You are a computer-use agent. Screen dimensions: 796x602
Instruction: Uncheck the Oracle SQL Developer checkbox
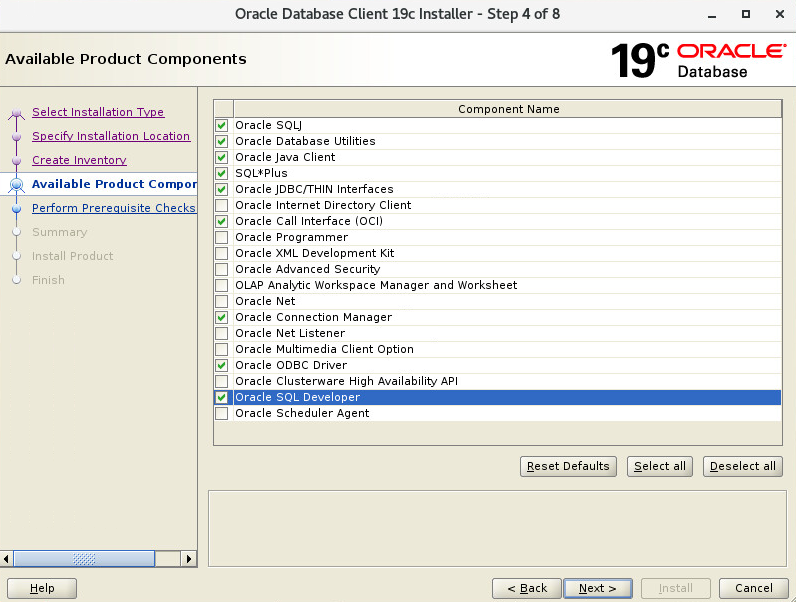(x=221, y=397)
